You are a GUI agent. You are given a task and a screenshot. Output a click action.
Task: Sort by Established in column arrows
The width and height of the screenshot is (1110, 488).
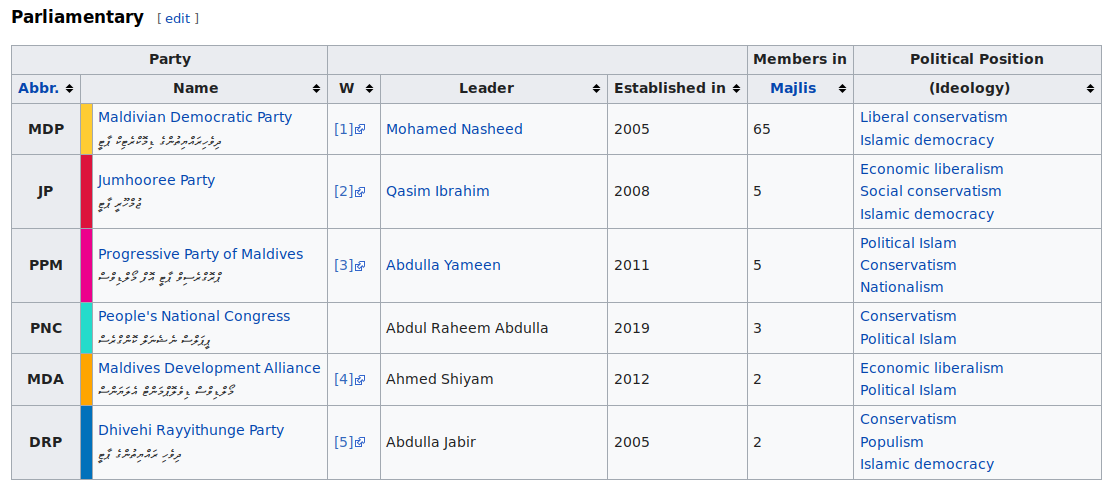coord(737,89)
